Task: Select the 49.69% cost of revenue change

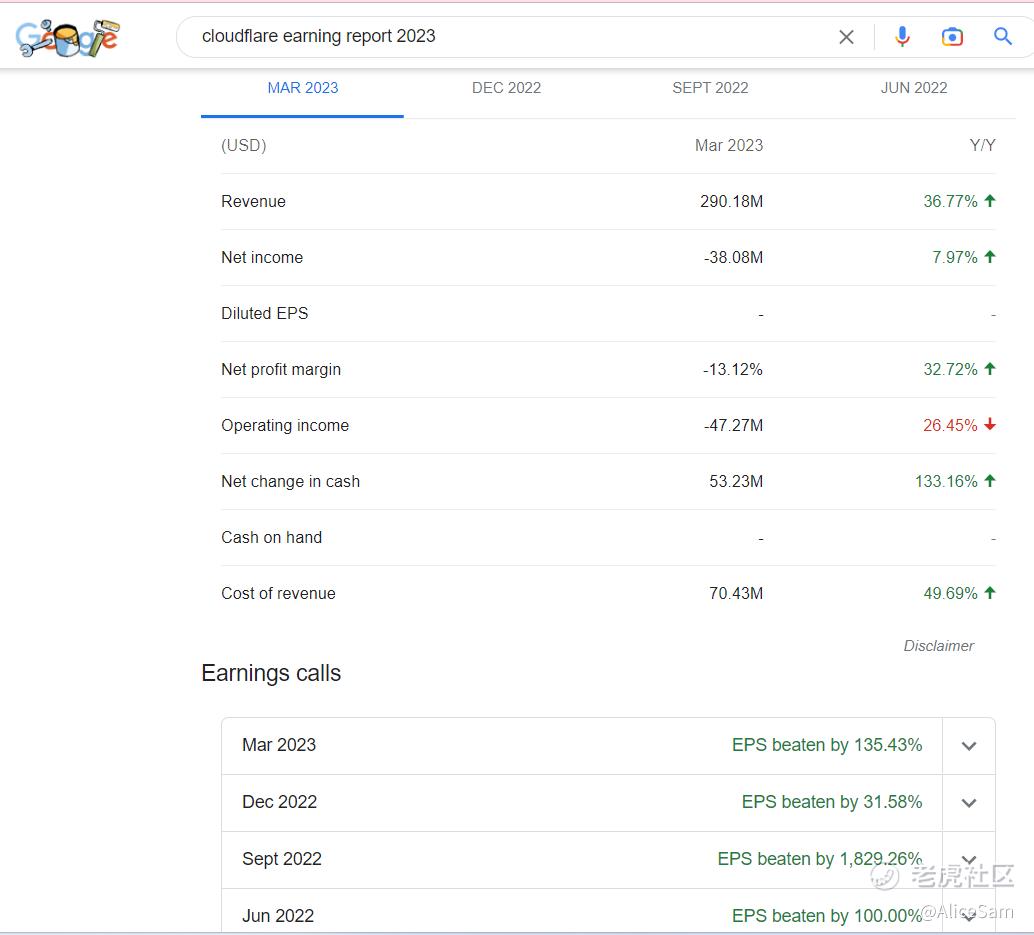Action: (950, 594)
